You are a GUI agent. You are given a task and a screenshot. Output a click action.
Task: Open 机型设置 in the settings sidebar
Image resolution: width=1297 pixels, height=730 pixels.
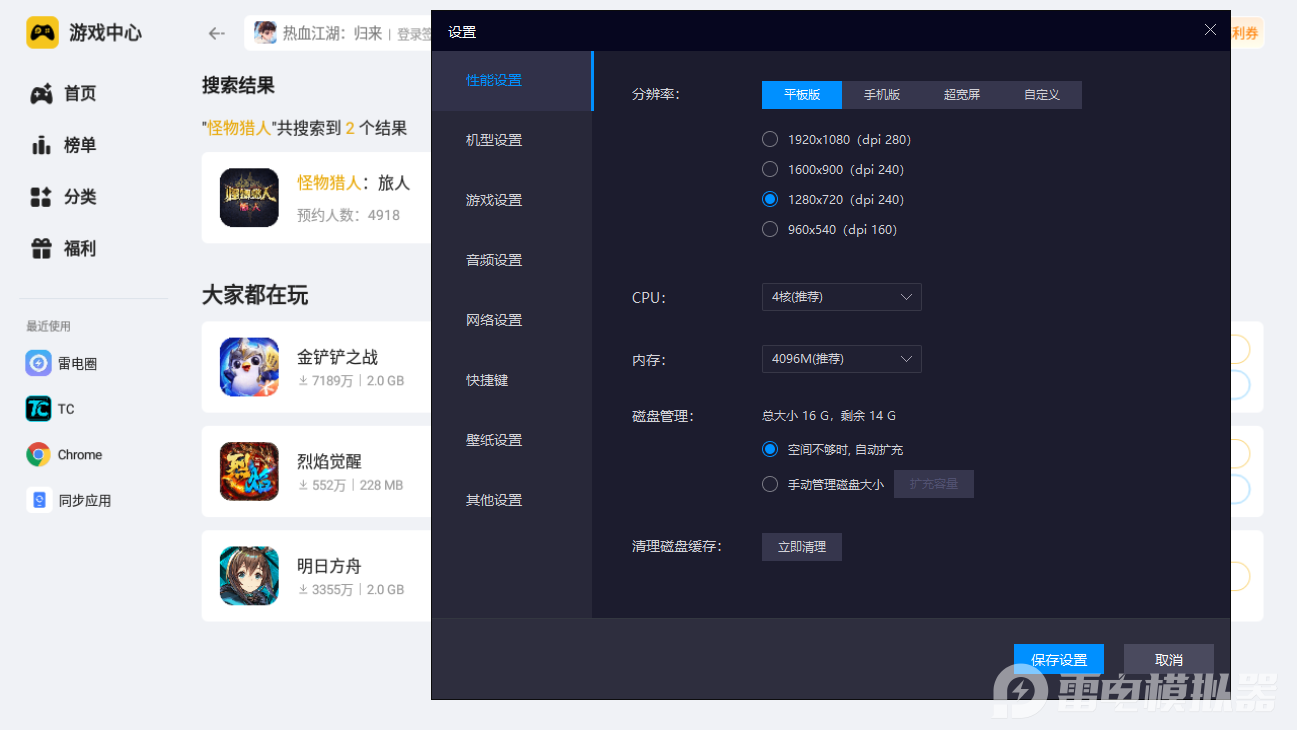494,140
